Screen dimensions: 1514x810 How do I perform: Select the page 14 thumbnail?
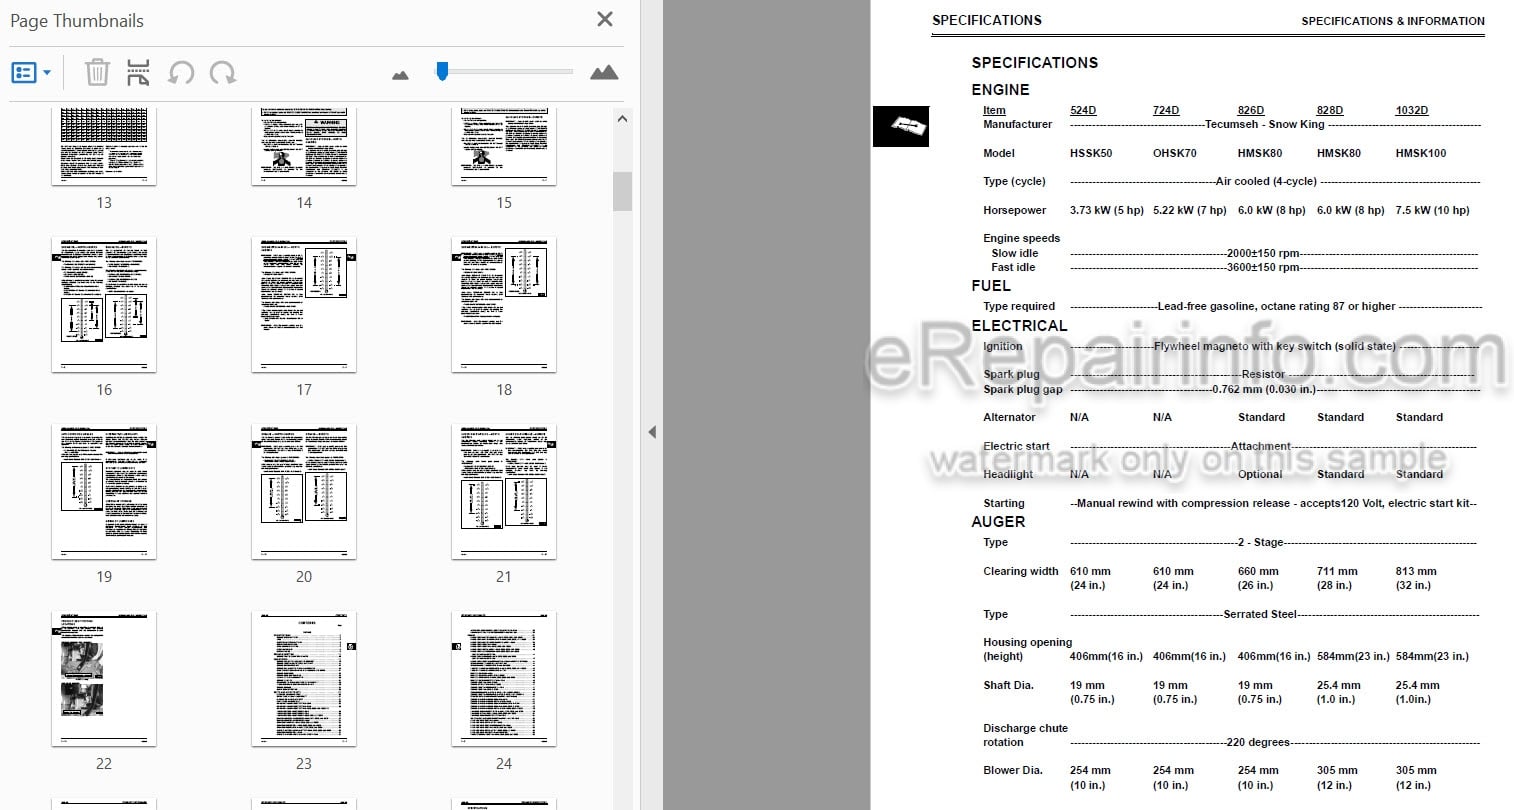[304, 147]
